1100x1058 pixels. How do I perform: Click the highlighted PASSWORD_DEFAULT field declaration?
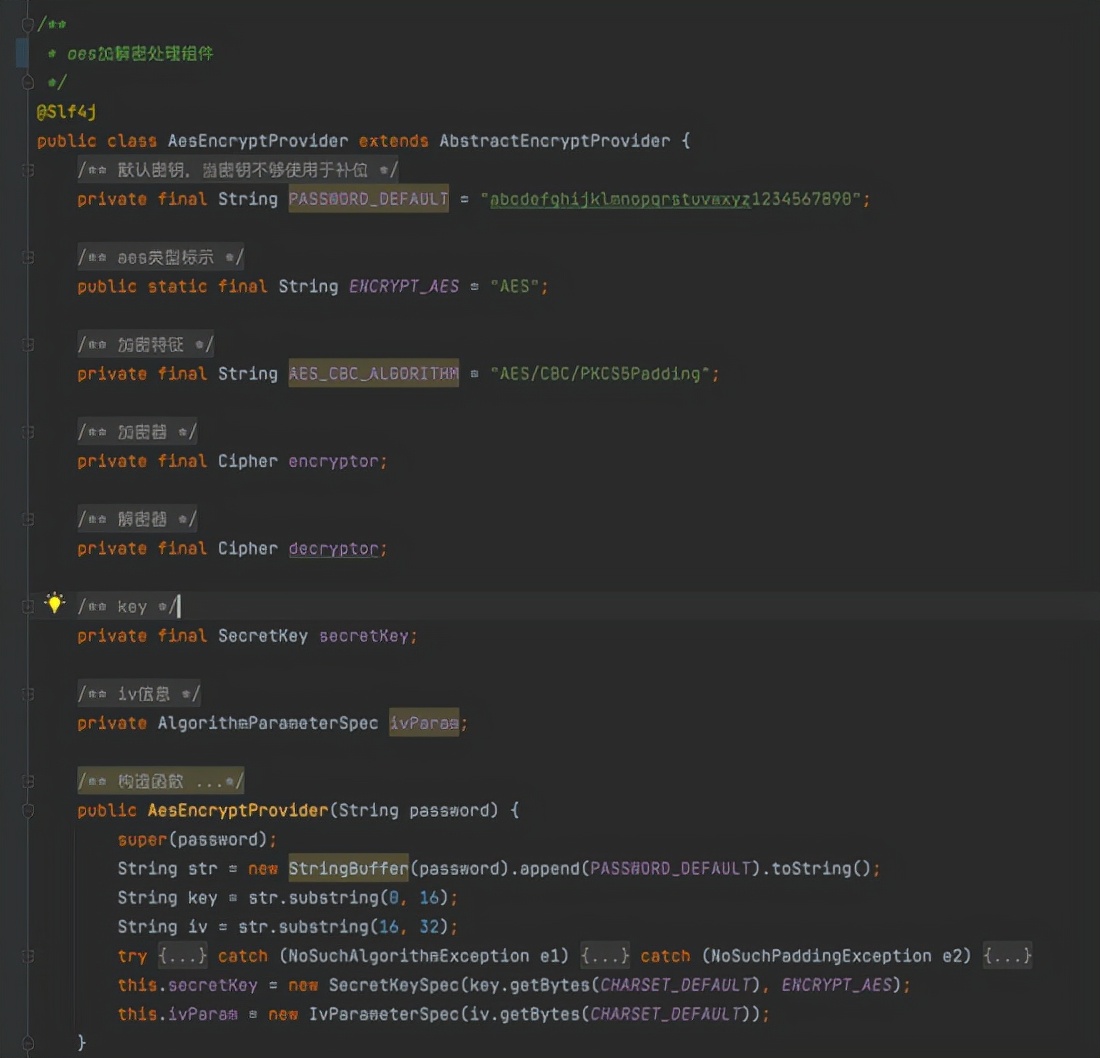point(368,199)
